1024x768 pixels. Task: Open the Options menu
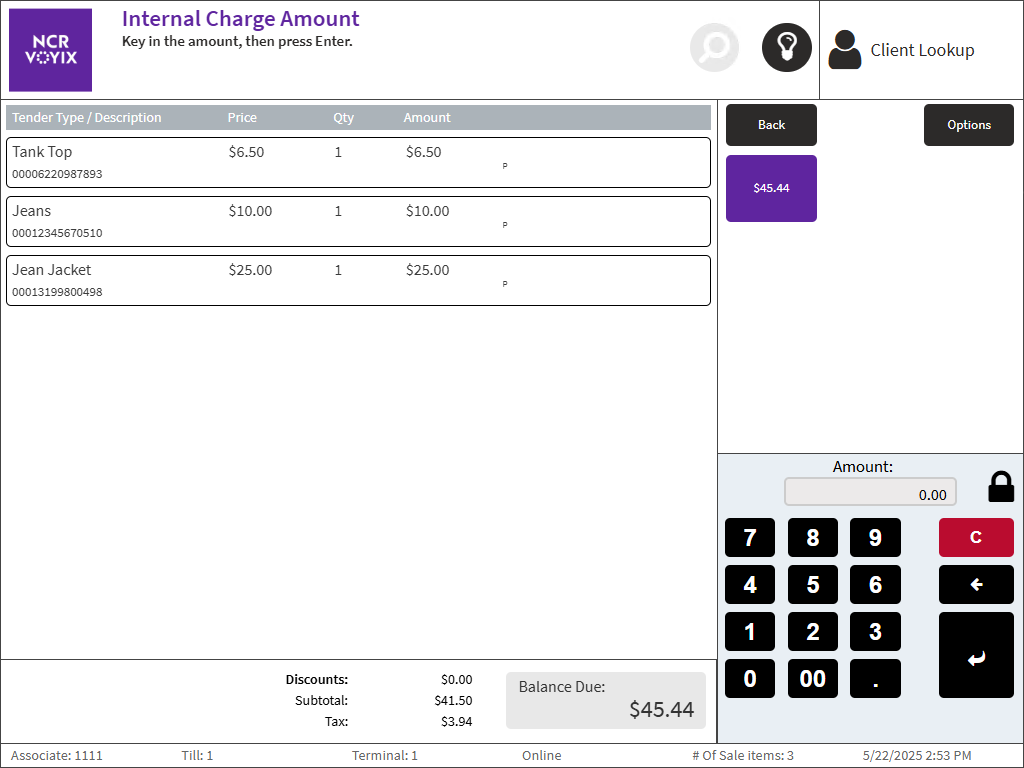(968, 125)
